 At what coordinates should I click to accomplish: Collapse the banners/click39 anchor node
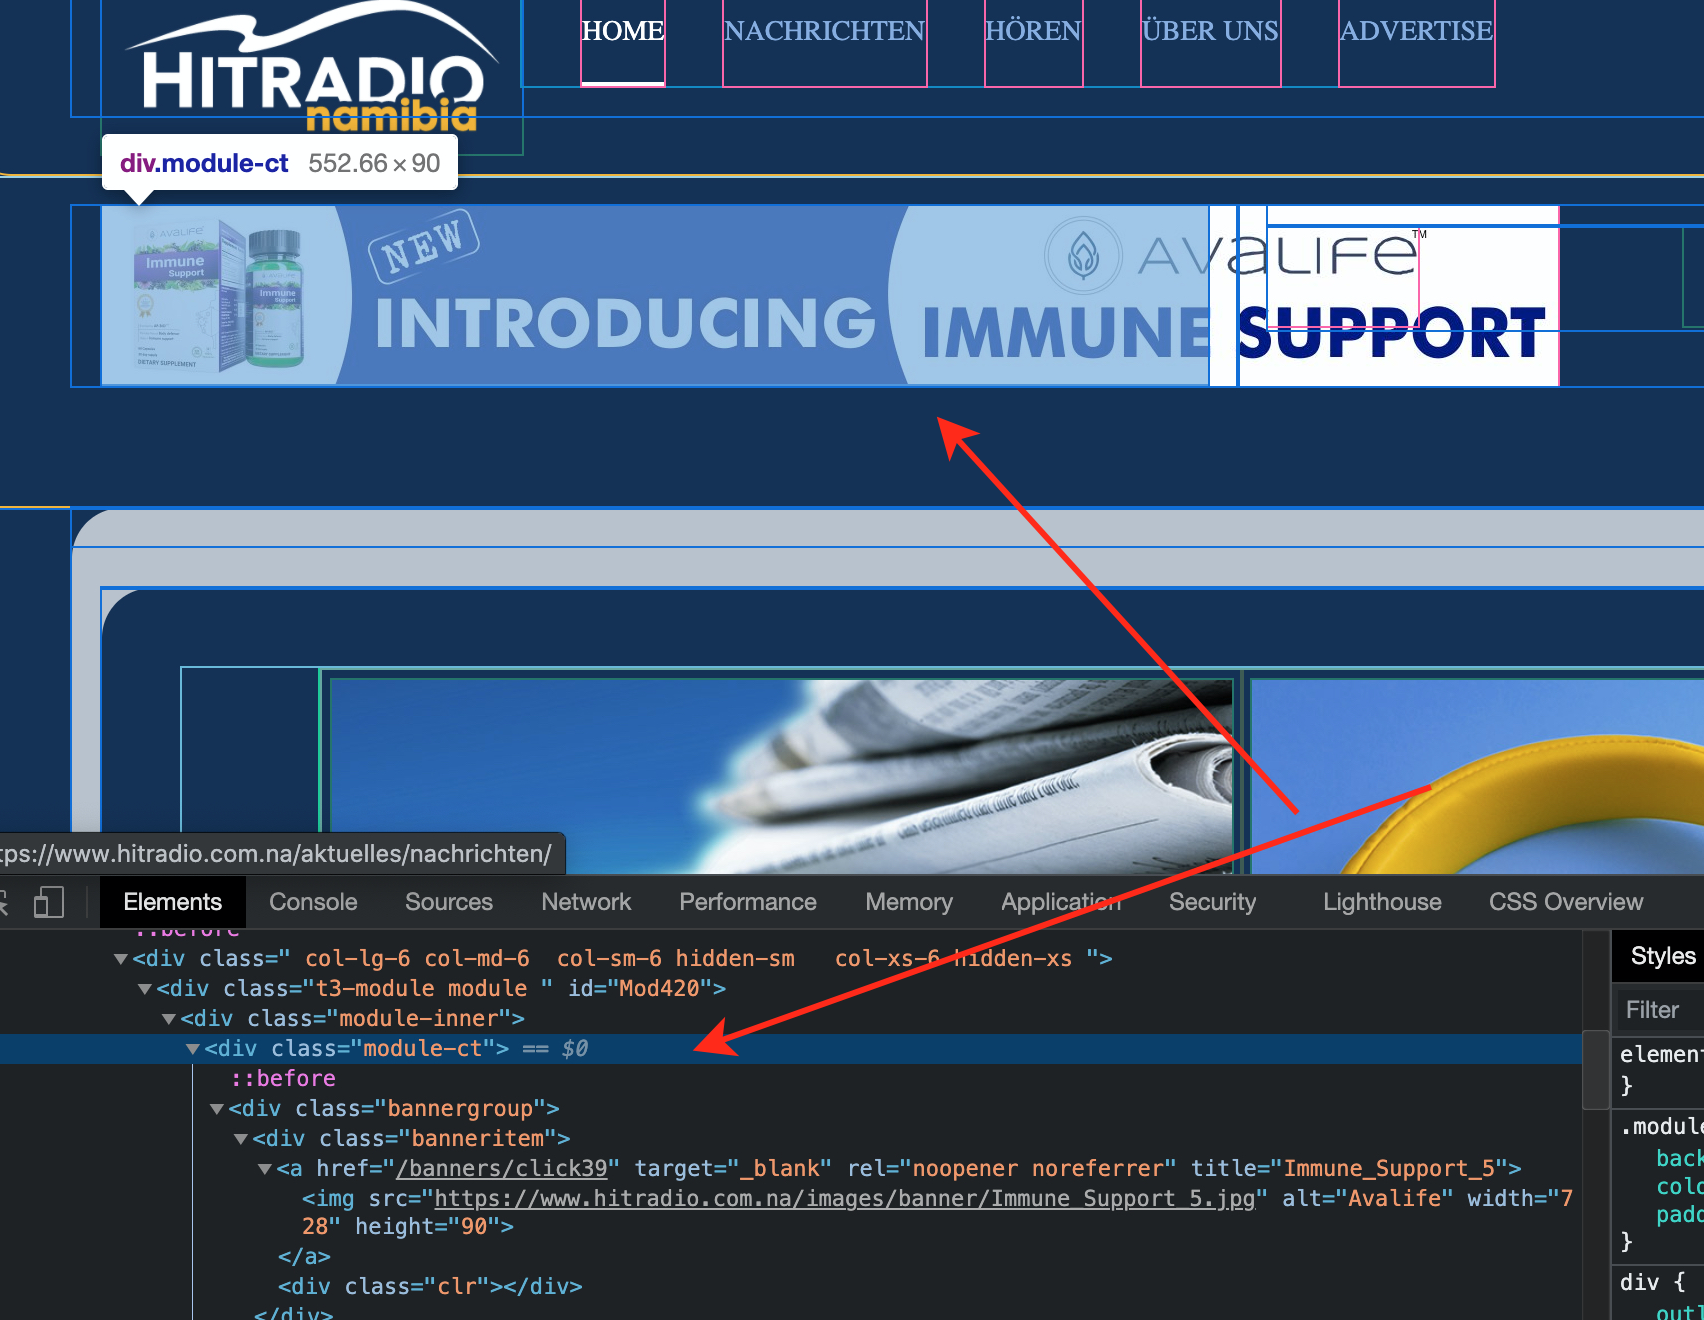pos(265,1169)
